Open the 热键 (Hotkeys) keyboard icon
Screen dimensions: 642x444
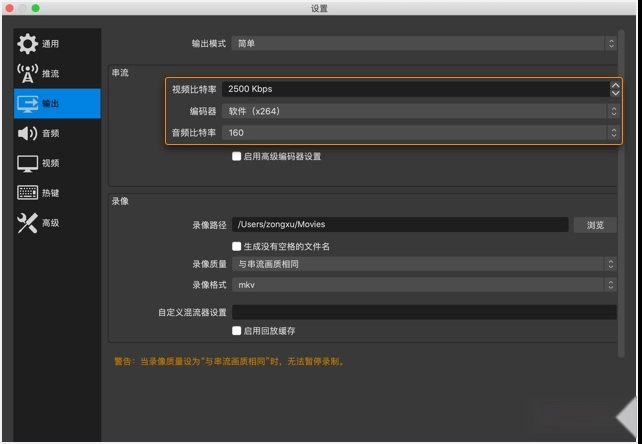[28, 192]
